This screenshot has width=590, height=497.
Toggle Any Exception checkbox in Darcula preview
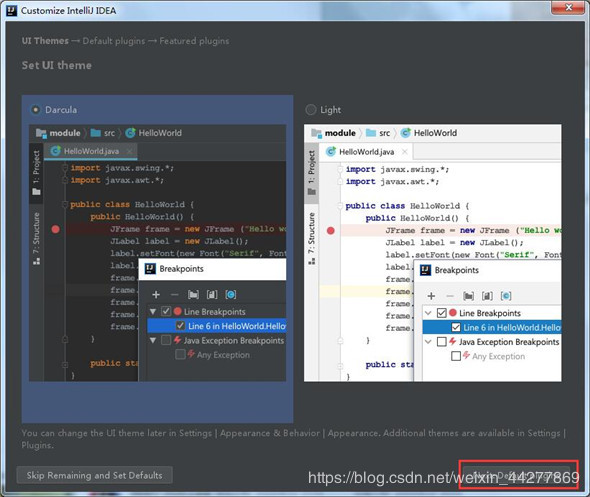(181, 354)
